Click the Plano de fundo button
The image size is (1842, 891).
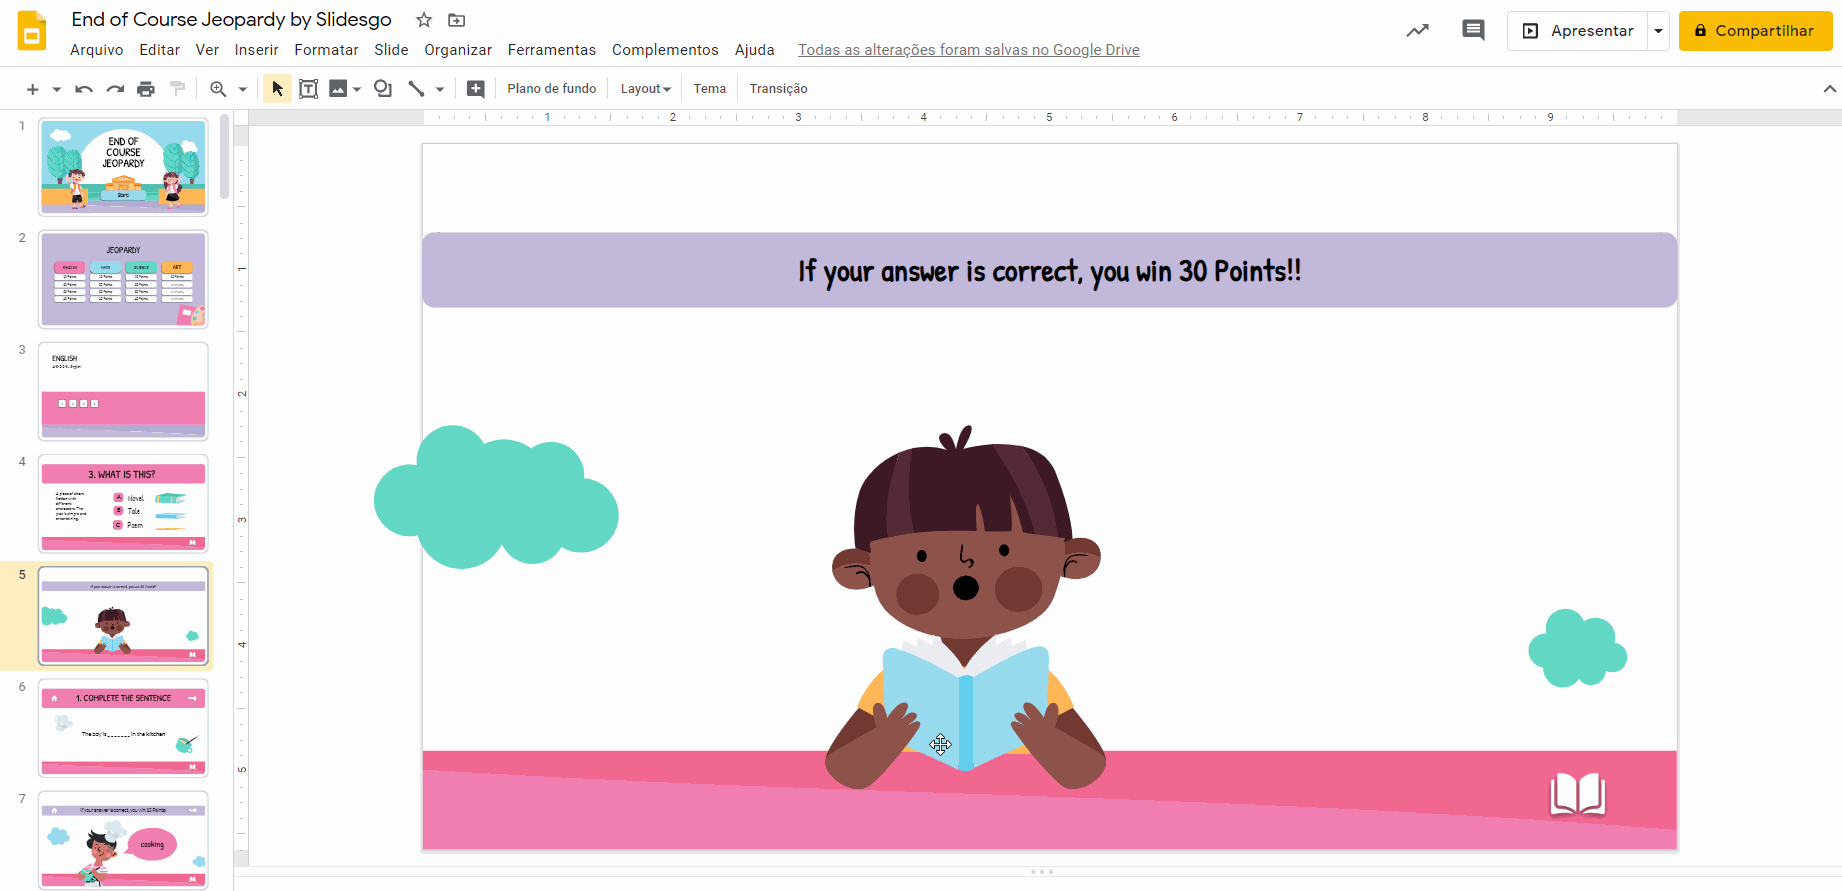click(x=552, y=89)
